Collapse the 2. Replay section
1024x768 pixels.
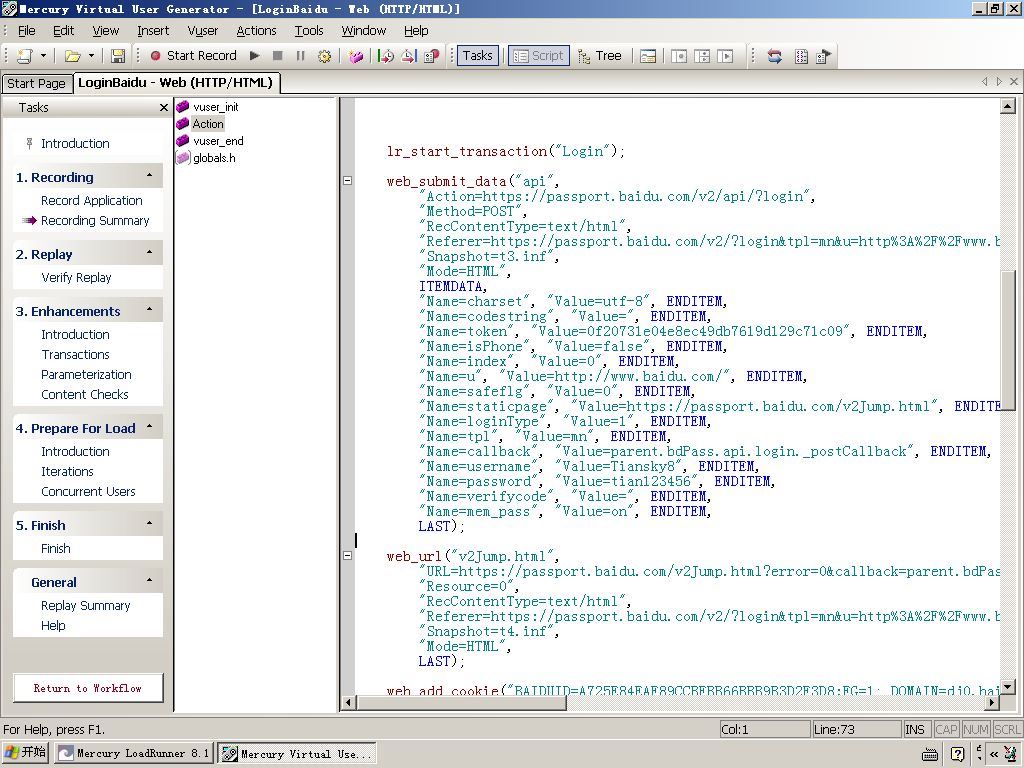150,252
